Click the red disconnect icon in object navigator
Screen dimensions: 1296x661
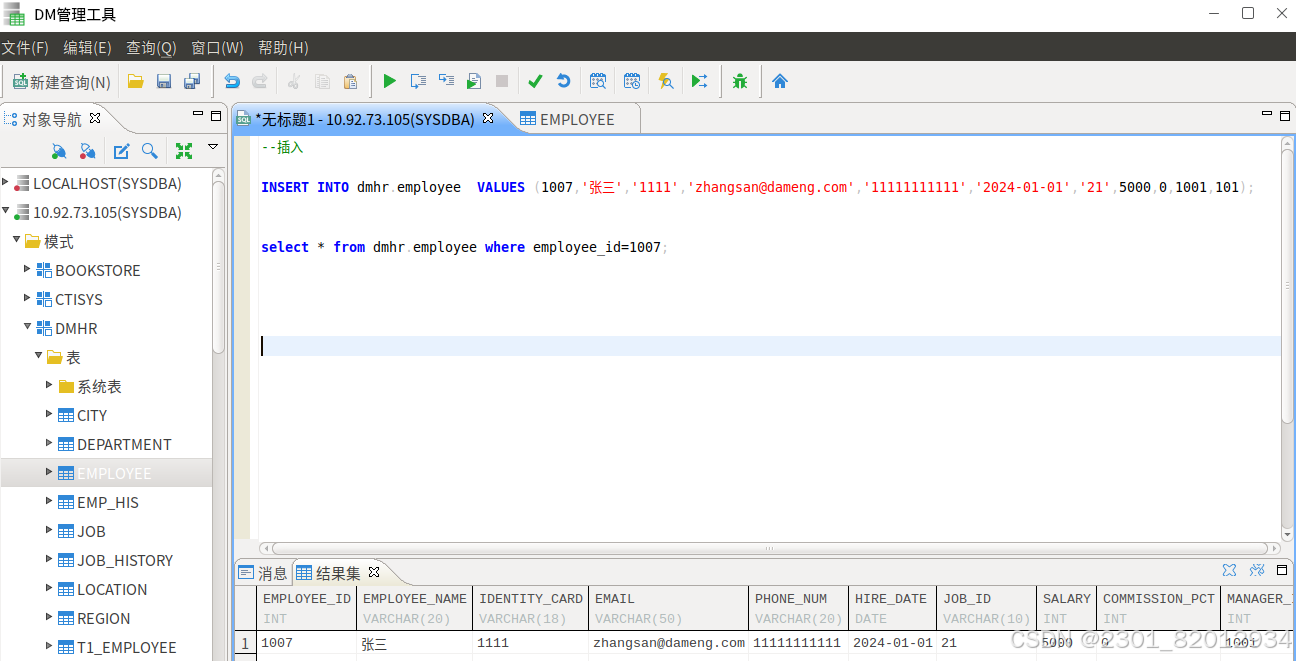pos(87,151)
